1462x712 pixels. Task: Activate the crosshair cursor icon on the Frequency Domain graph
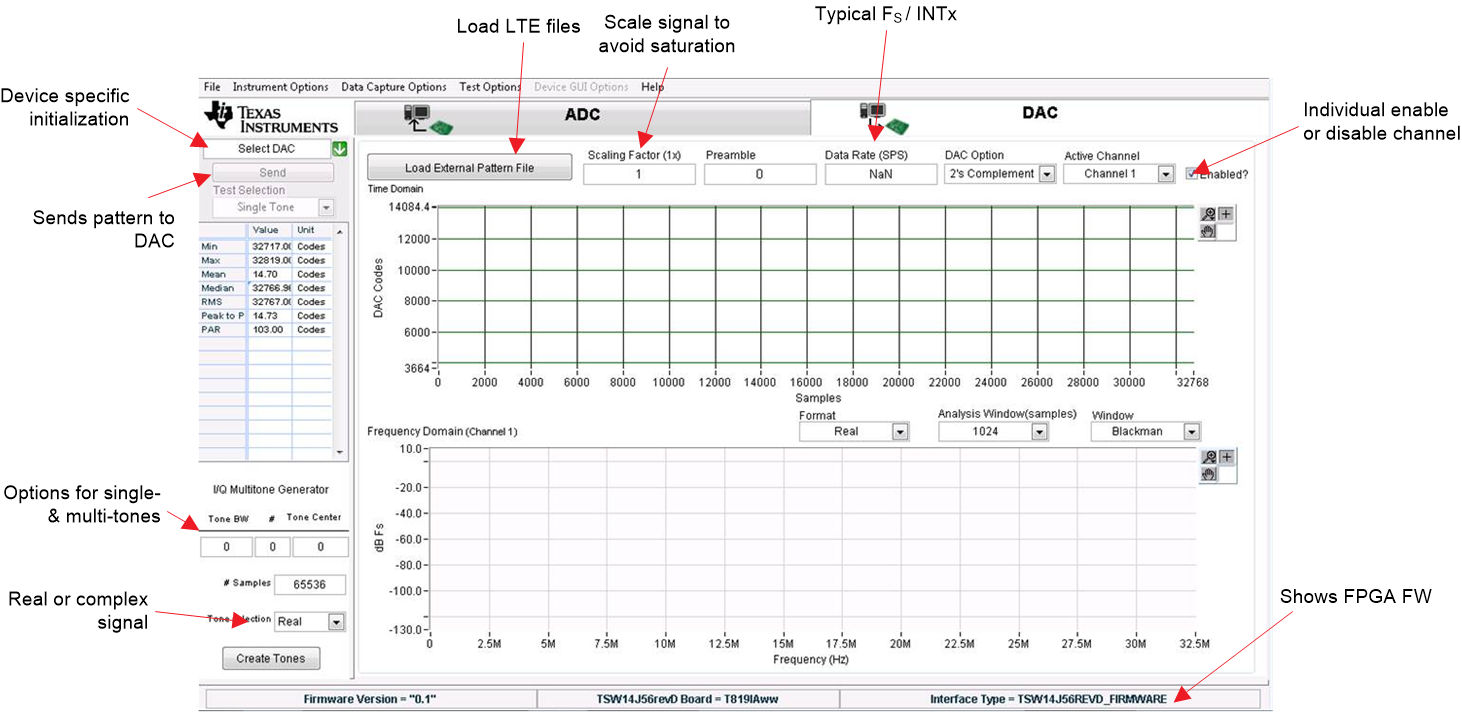[x=1226, y=456]
